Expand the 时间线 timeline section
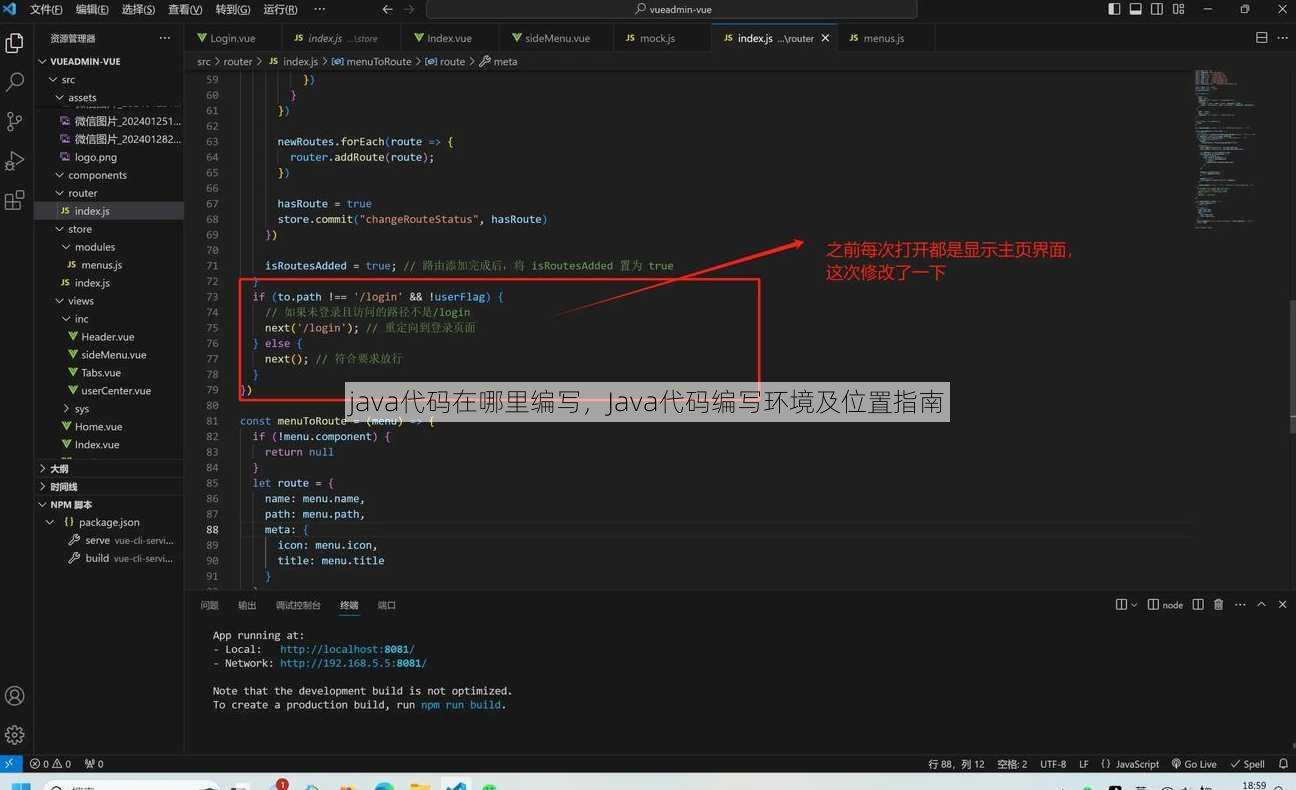The width and height of the screenshot is (1296, 790). pos(109,486)
